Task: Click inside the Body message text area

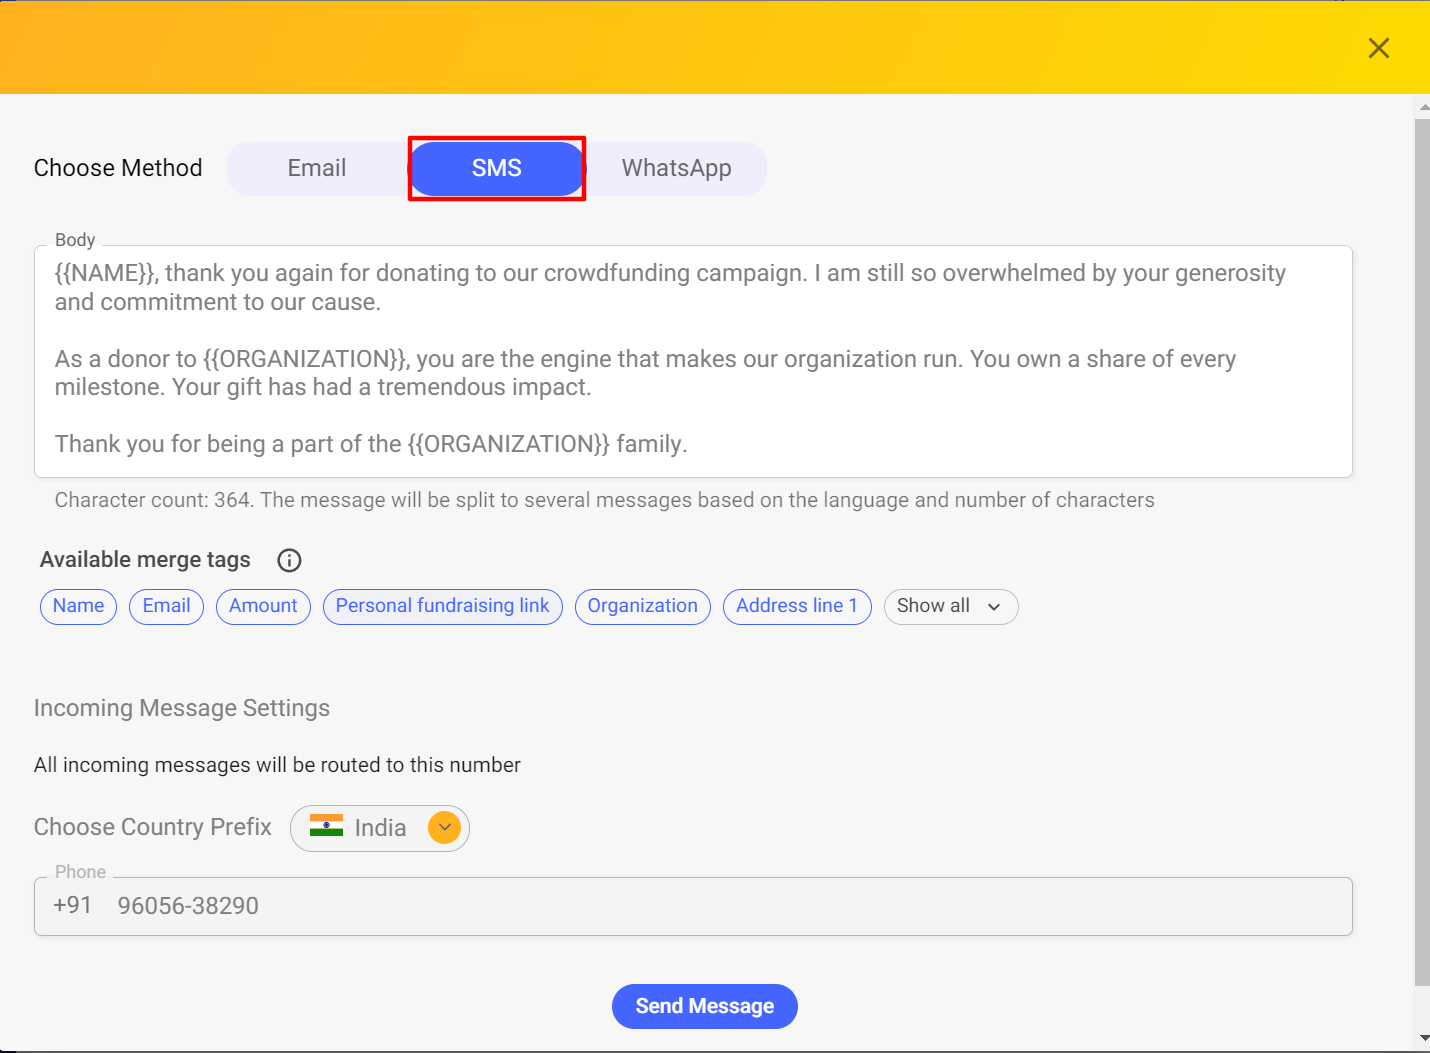Action: 693,361
